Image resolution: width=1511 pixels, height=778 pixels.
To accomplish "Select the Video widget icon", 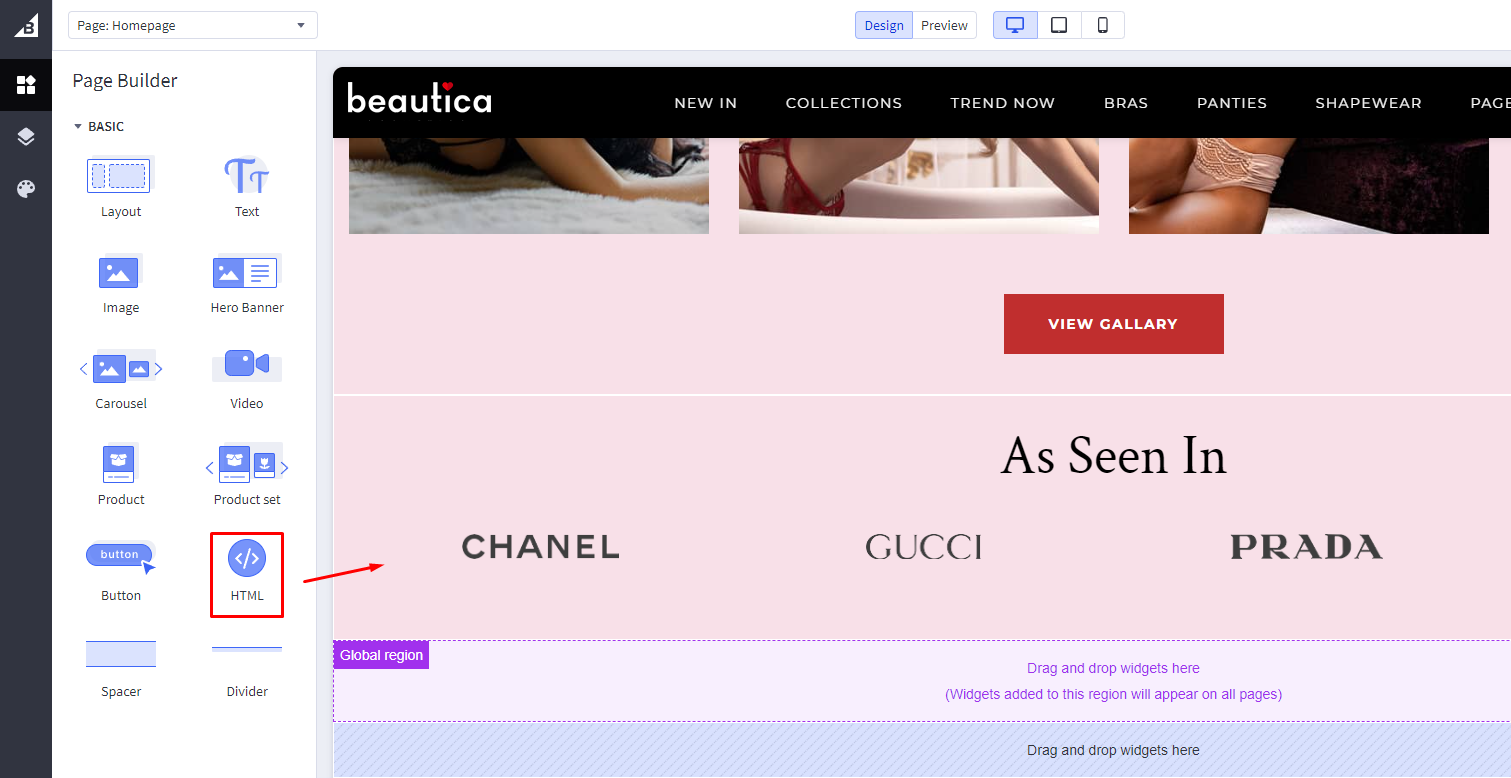I will click(247, 364).
